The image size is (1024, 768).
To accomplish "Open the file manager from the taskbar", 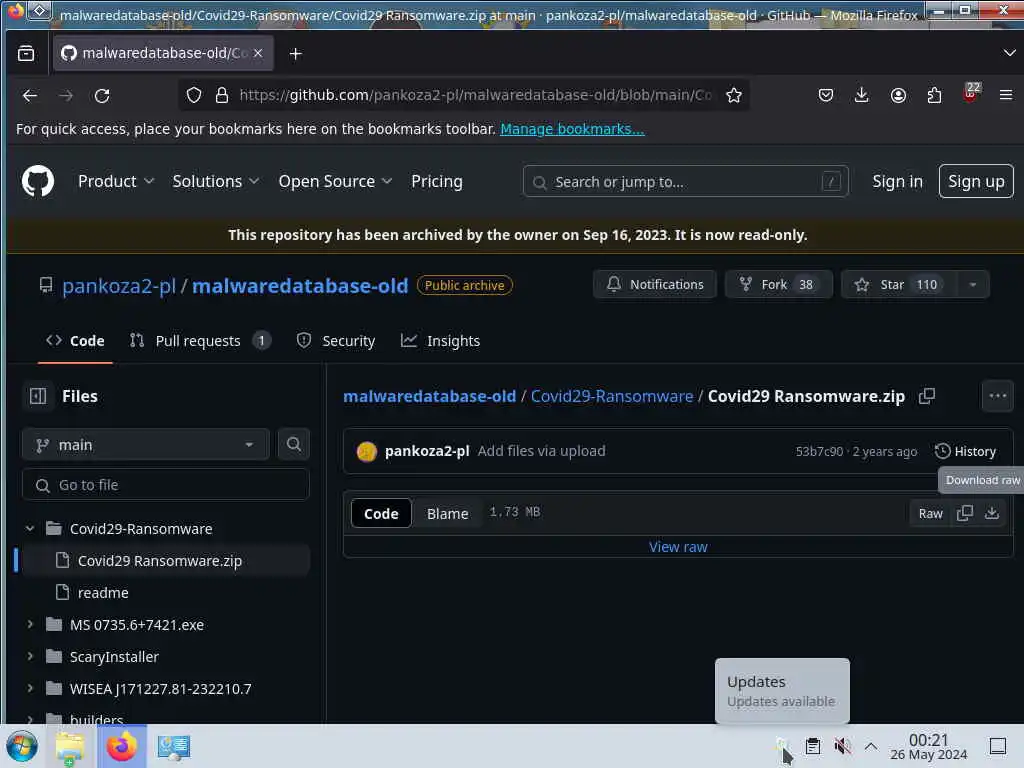I will 69,747.
